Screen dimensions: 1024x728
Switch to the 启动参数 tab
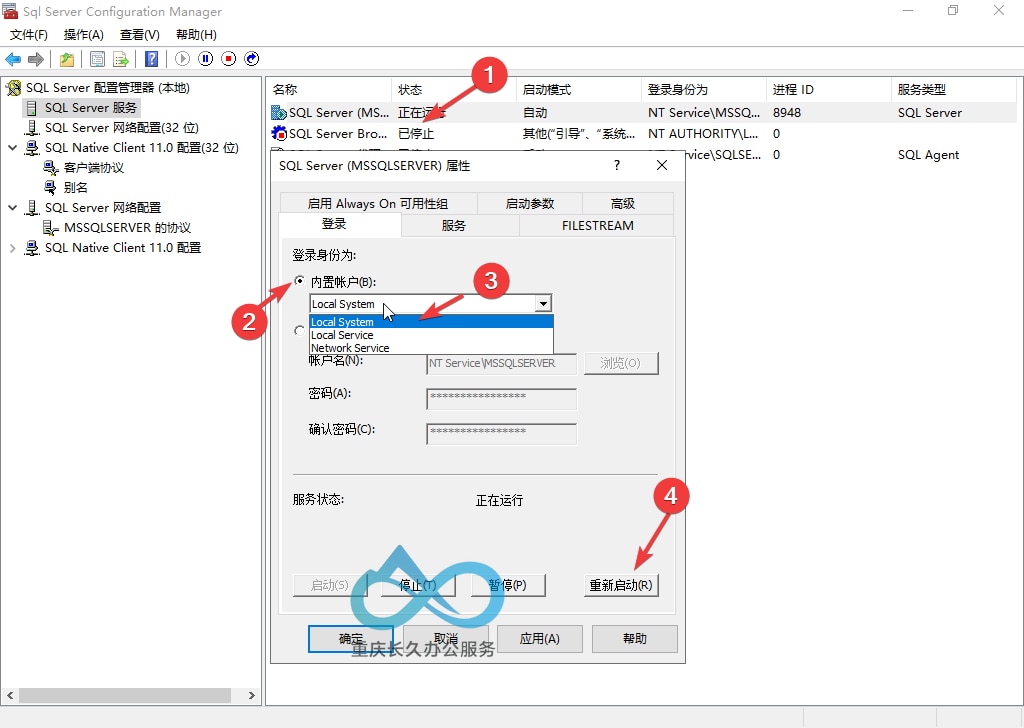pos(530,204)
